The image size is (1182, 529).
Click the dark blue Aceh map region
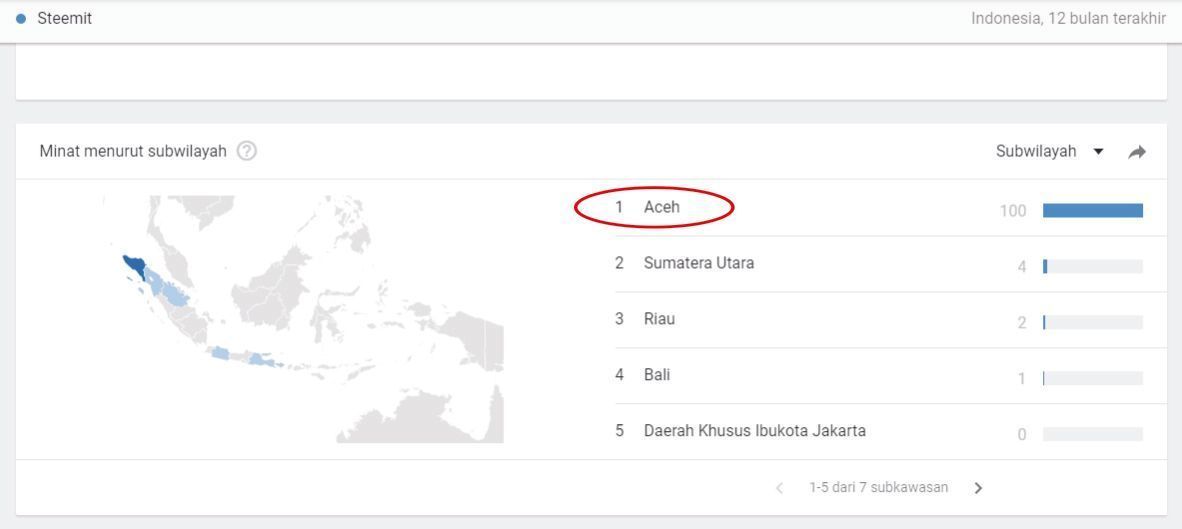tap(136, 264)
